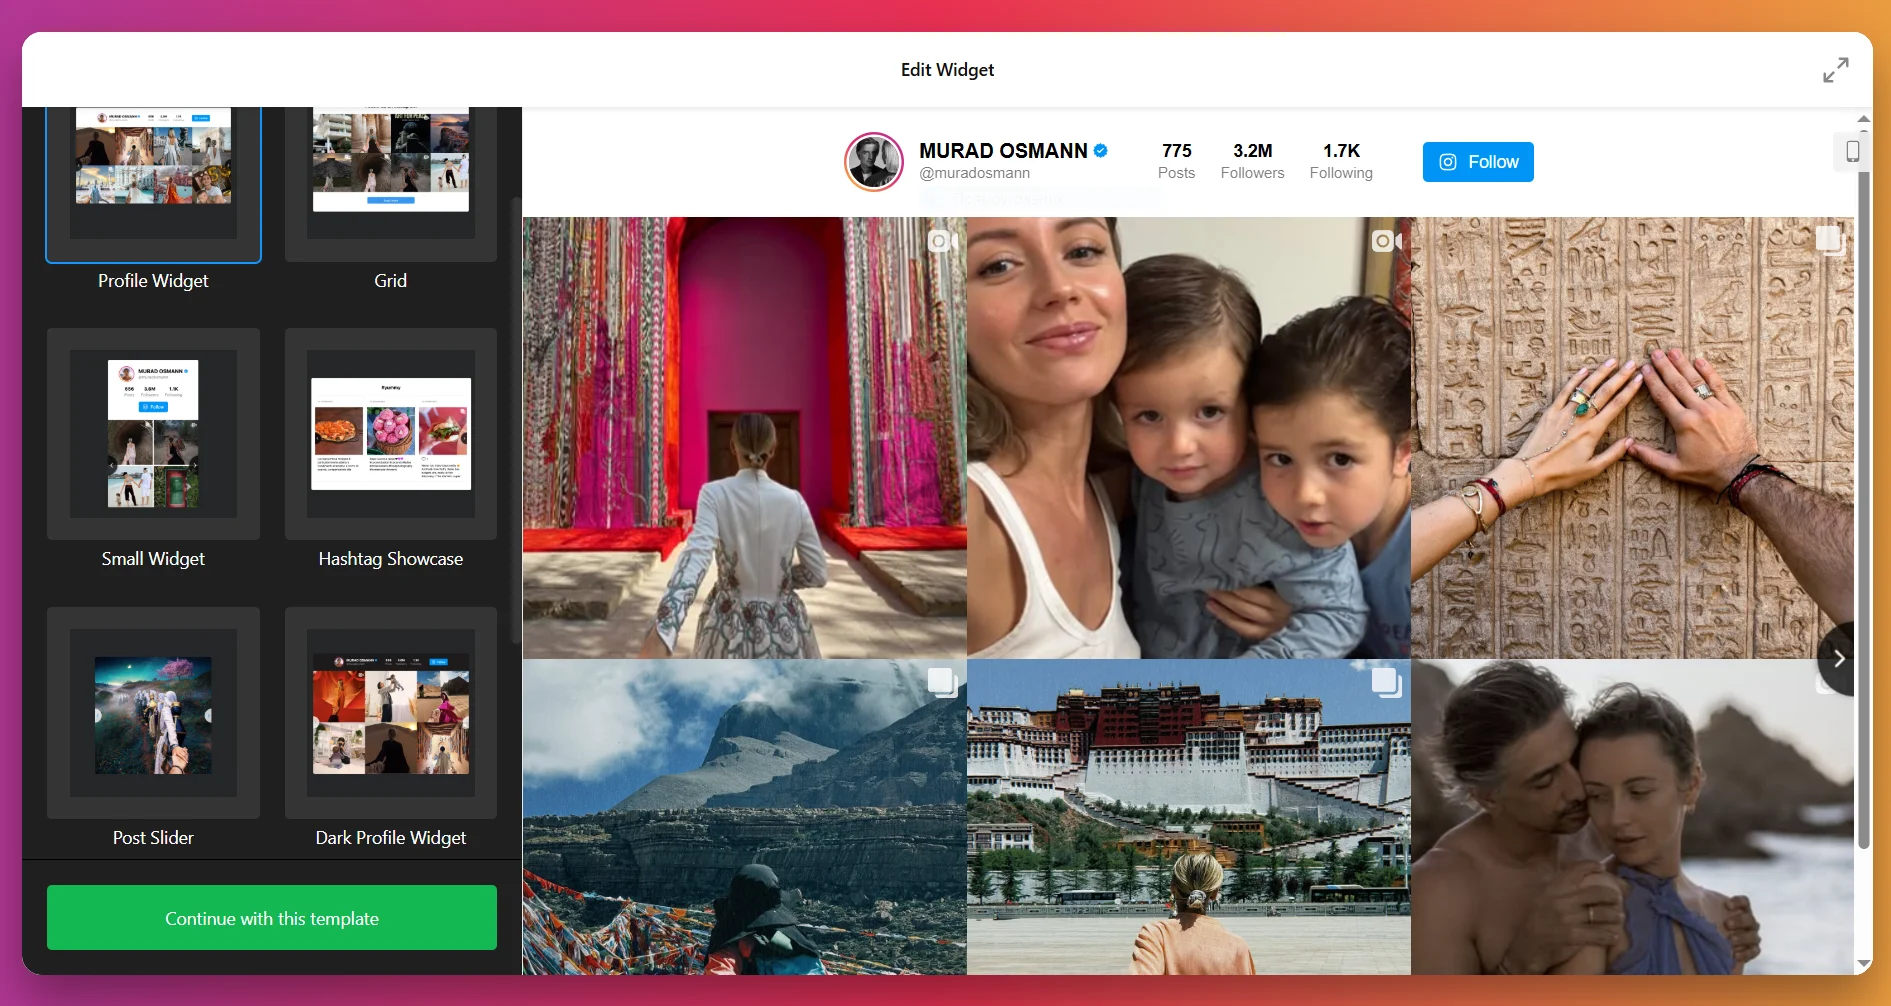Pick the Small Widget template
The image size is (1891, 1006).
[x=153, y=434]
